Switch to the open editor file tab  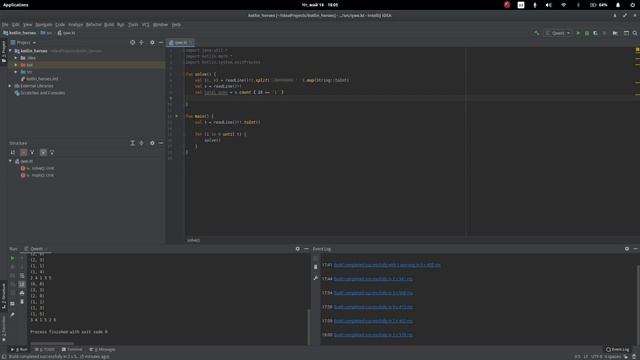pos(180,42)
